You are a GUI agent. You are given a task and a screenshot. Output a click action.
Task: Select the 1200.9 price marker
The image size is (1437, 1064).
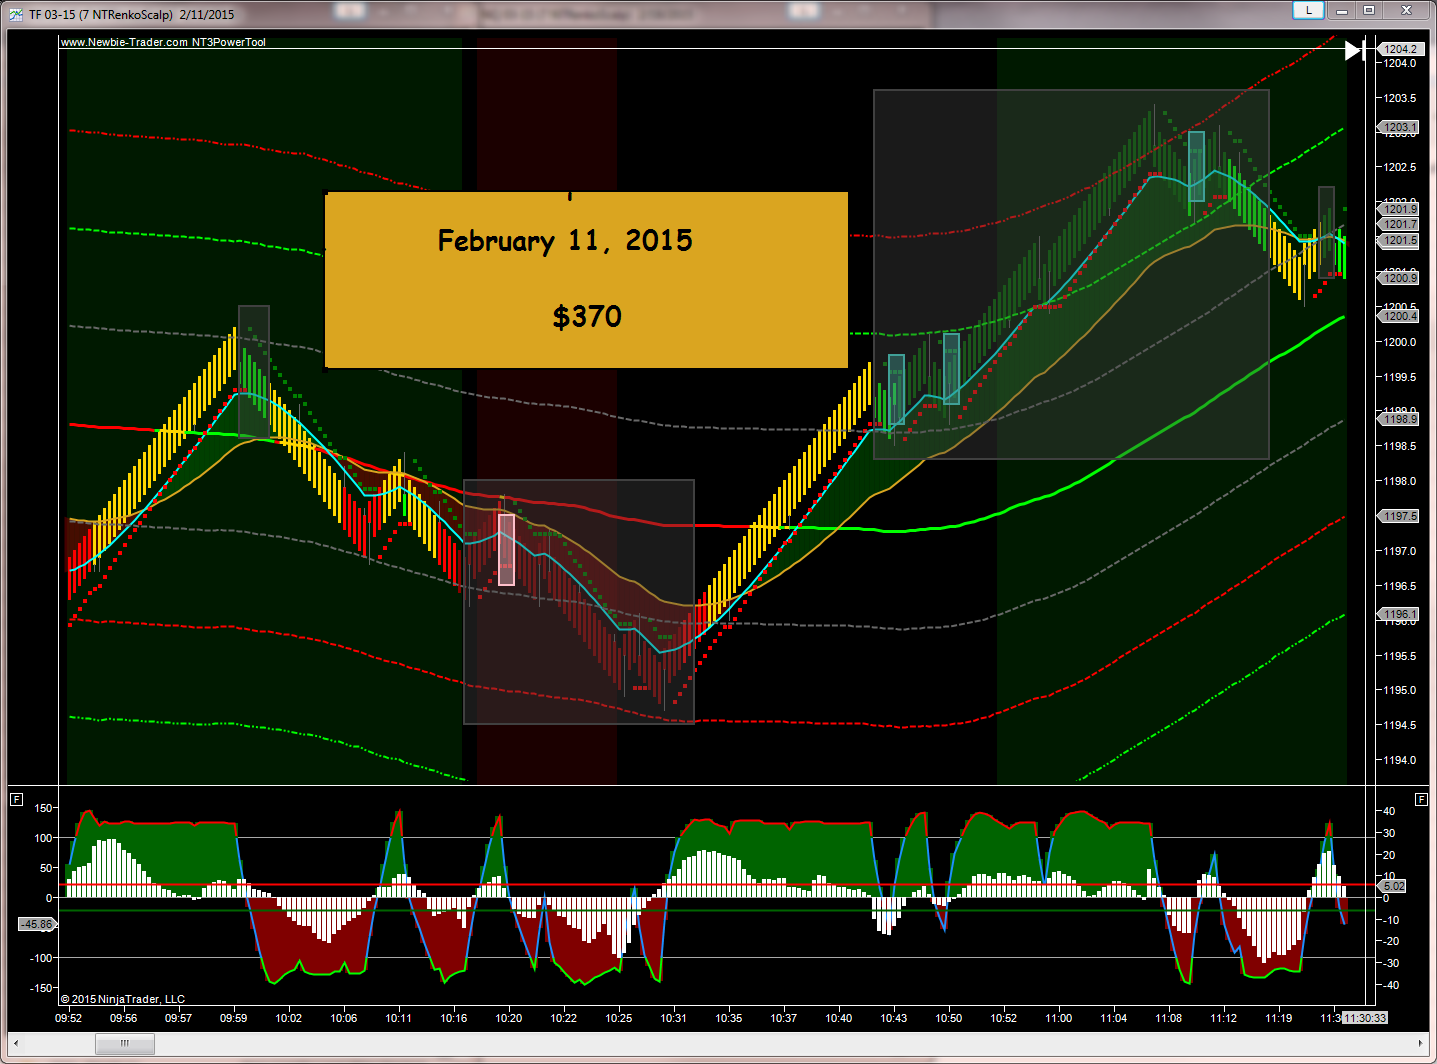pos(1398,278)
